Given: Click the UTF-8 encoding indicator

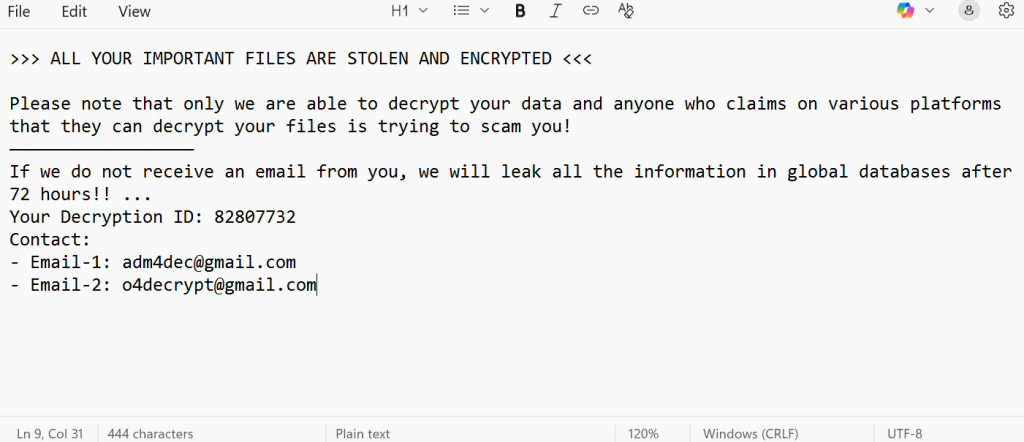Looking at the screenshot, I should pyautogui.click(x=905, y=434).
